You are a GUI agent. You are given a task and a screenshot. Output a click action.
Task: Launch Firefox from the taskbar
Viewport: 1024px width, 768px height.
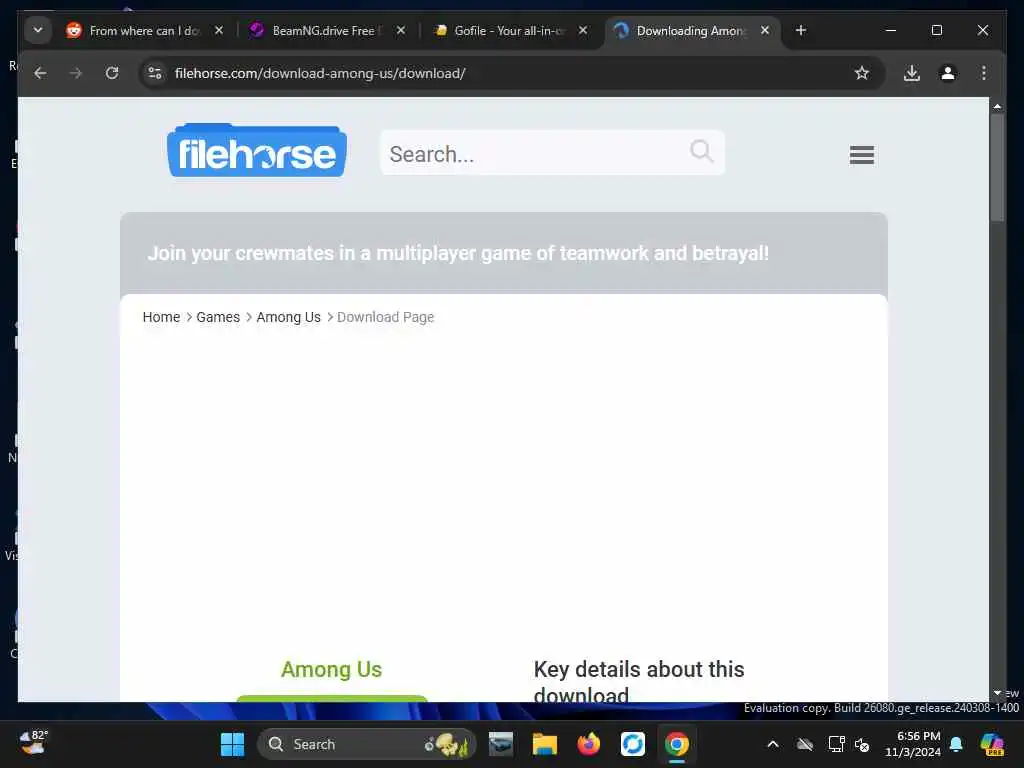[x=588, y=744]
